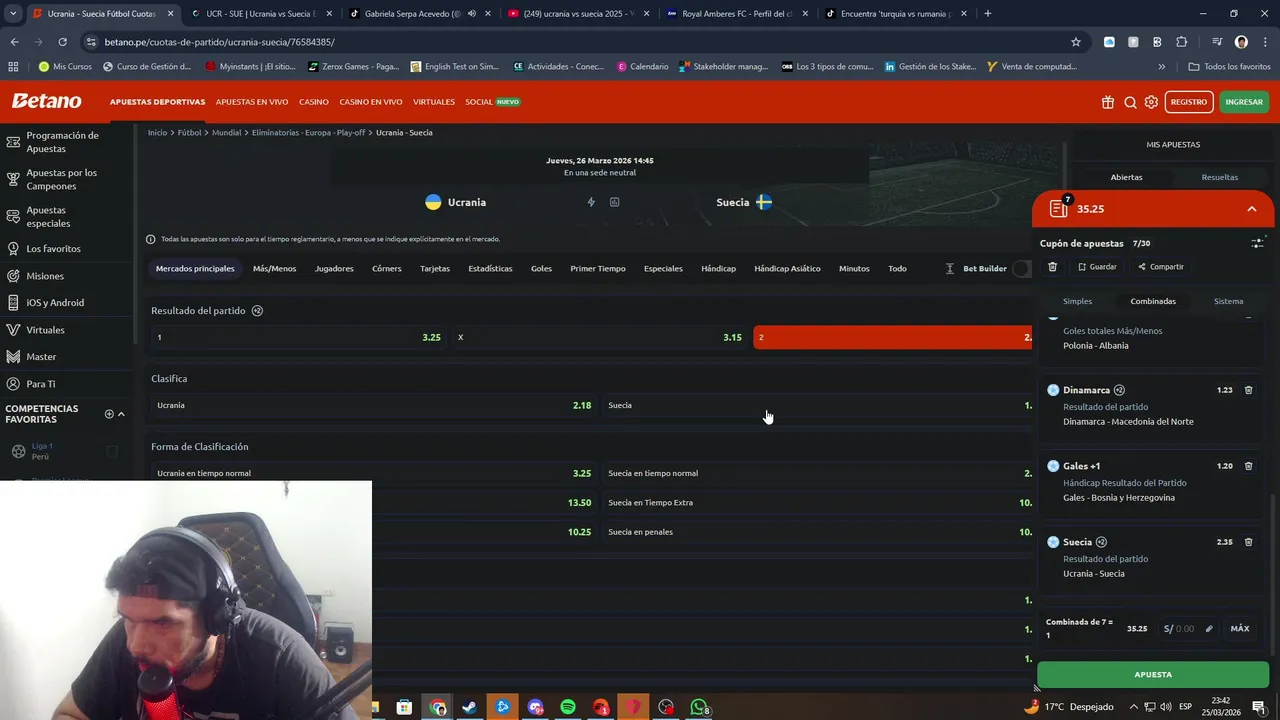Click Compartir to share coupon

1160,267
